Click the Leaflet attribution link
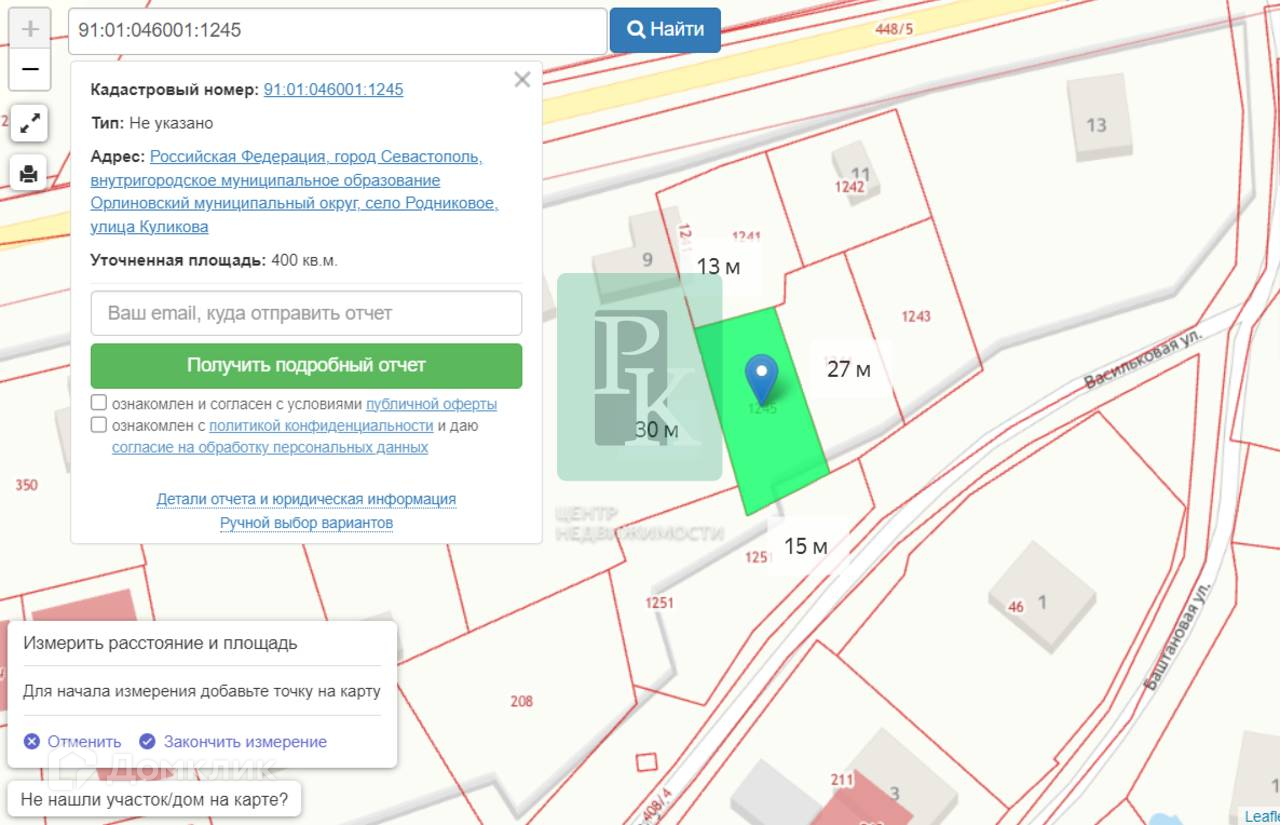Viewport: 1280px width, 825px height. (1262, 817)
